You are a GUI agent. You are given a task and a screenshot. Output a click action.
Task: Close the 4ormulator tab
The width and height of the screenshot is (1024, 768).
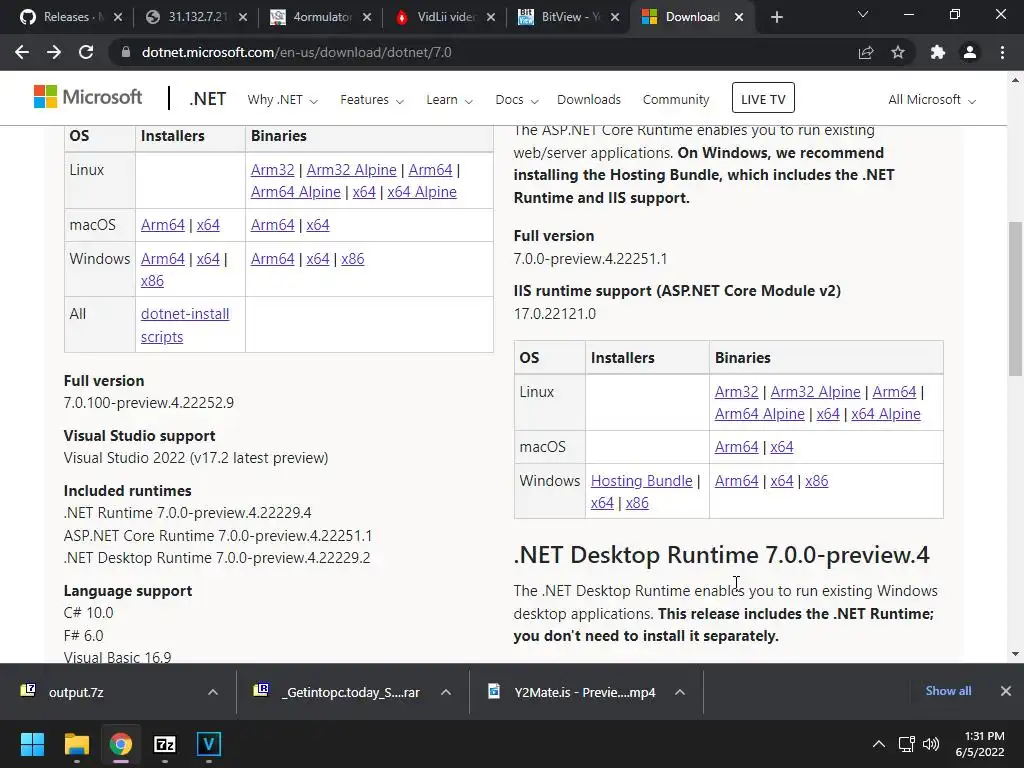coord(367,17)
